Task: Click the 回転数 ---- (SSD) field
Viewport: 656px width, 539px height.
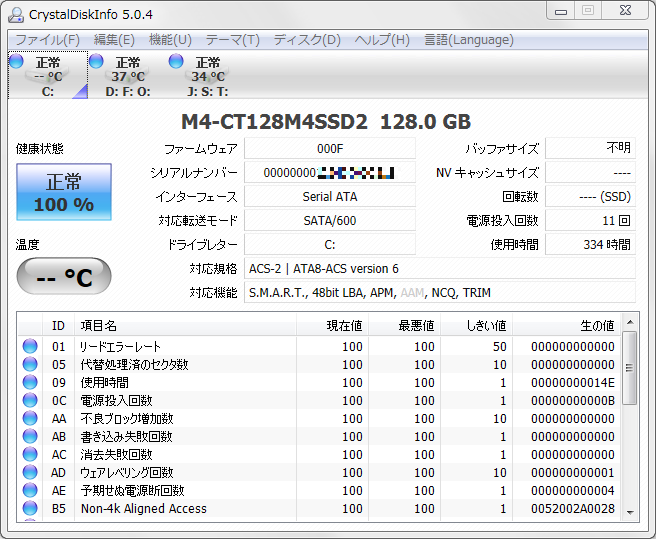Action: pyautogui.click(x=590, y=196)
